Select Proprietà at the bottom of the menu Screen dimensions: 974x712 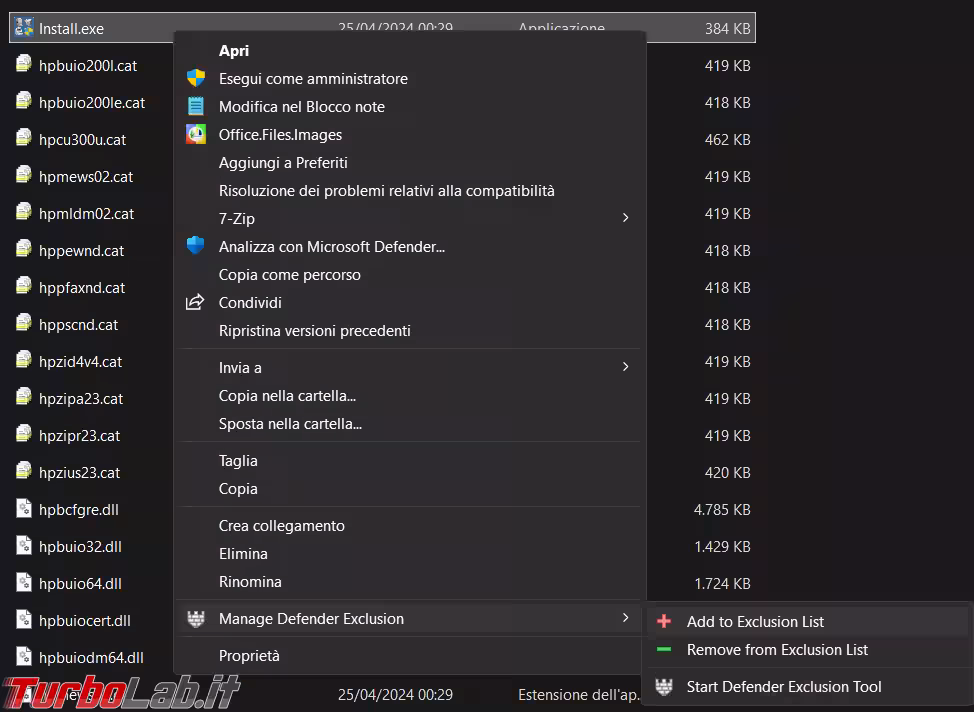pos(249,656)
